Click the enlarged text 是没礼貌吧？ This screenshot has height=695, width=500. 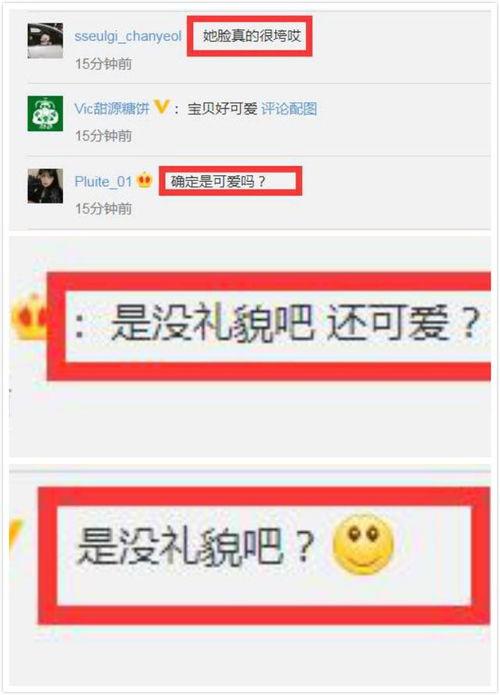(196, 547)
